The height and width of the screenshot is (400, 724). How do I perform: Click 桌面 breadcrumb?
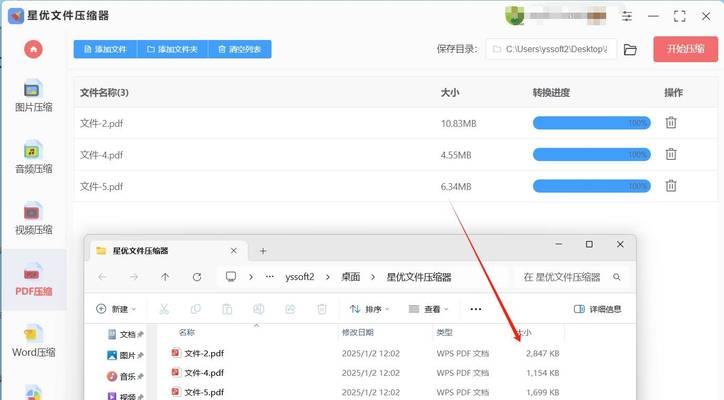coord(350,277)
